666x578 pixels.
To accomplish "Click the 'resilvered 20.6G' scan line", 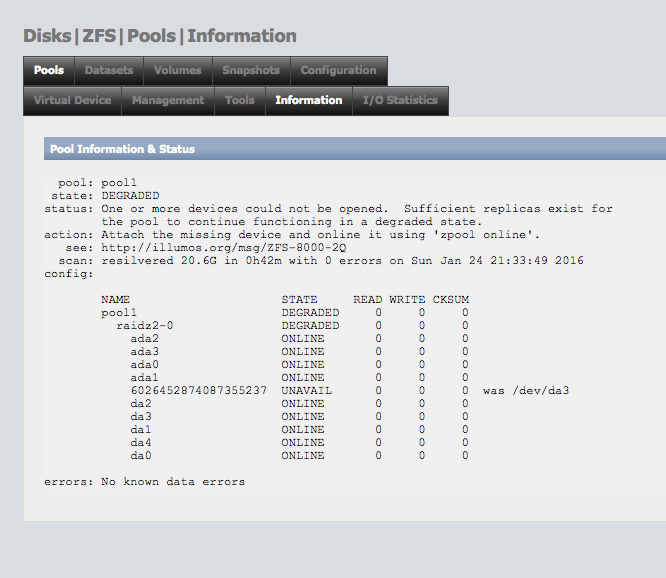I will coord(342,260).
